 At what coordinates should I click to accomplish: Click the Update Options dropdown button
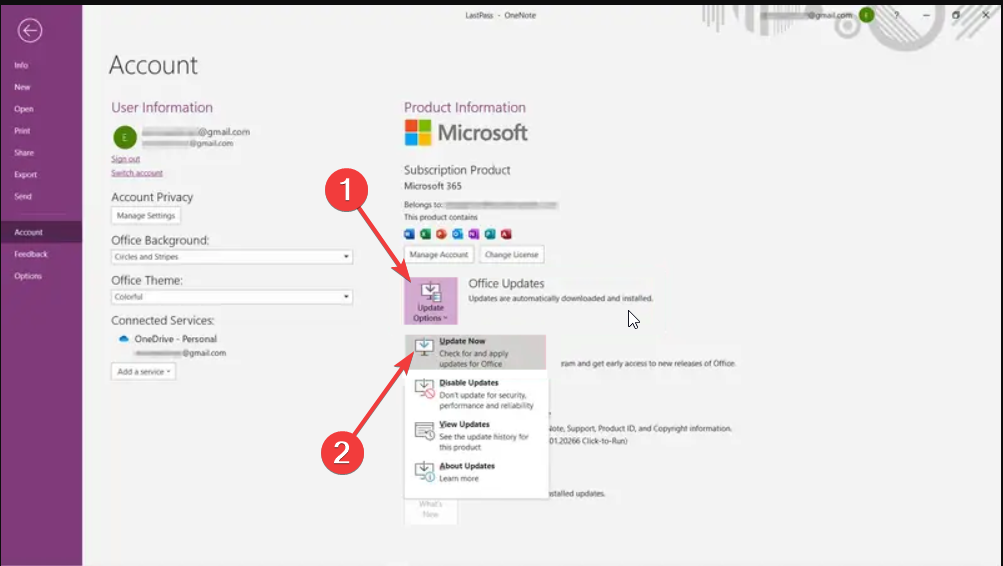click(x=430, y=301)
